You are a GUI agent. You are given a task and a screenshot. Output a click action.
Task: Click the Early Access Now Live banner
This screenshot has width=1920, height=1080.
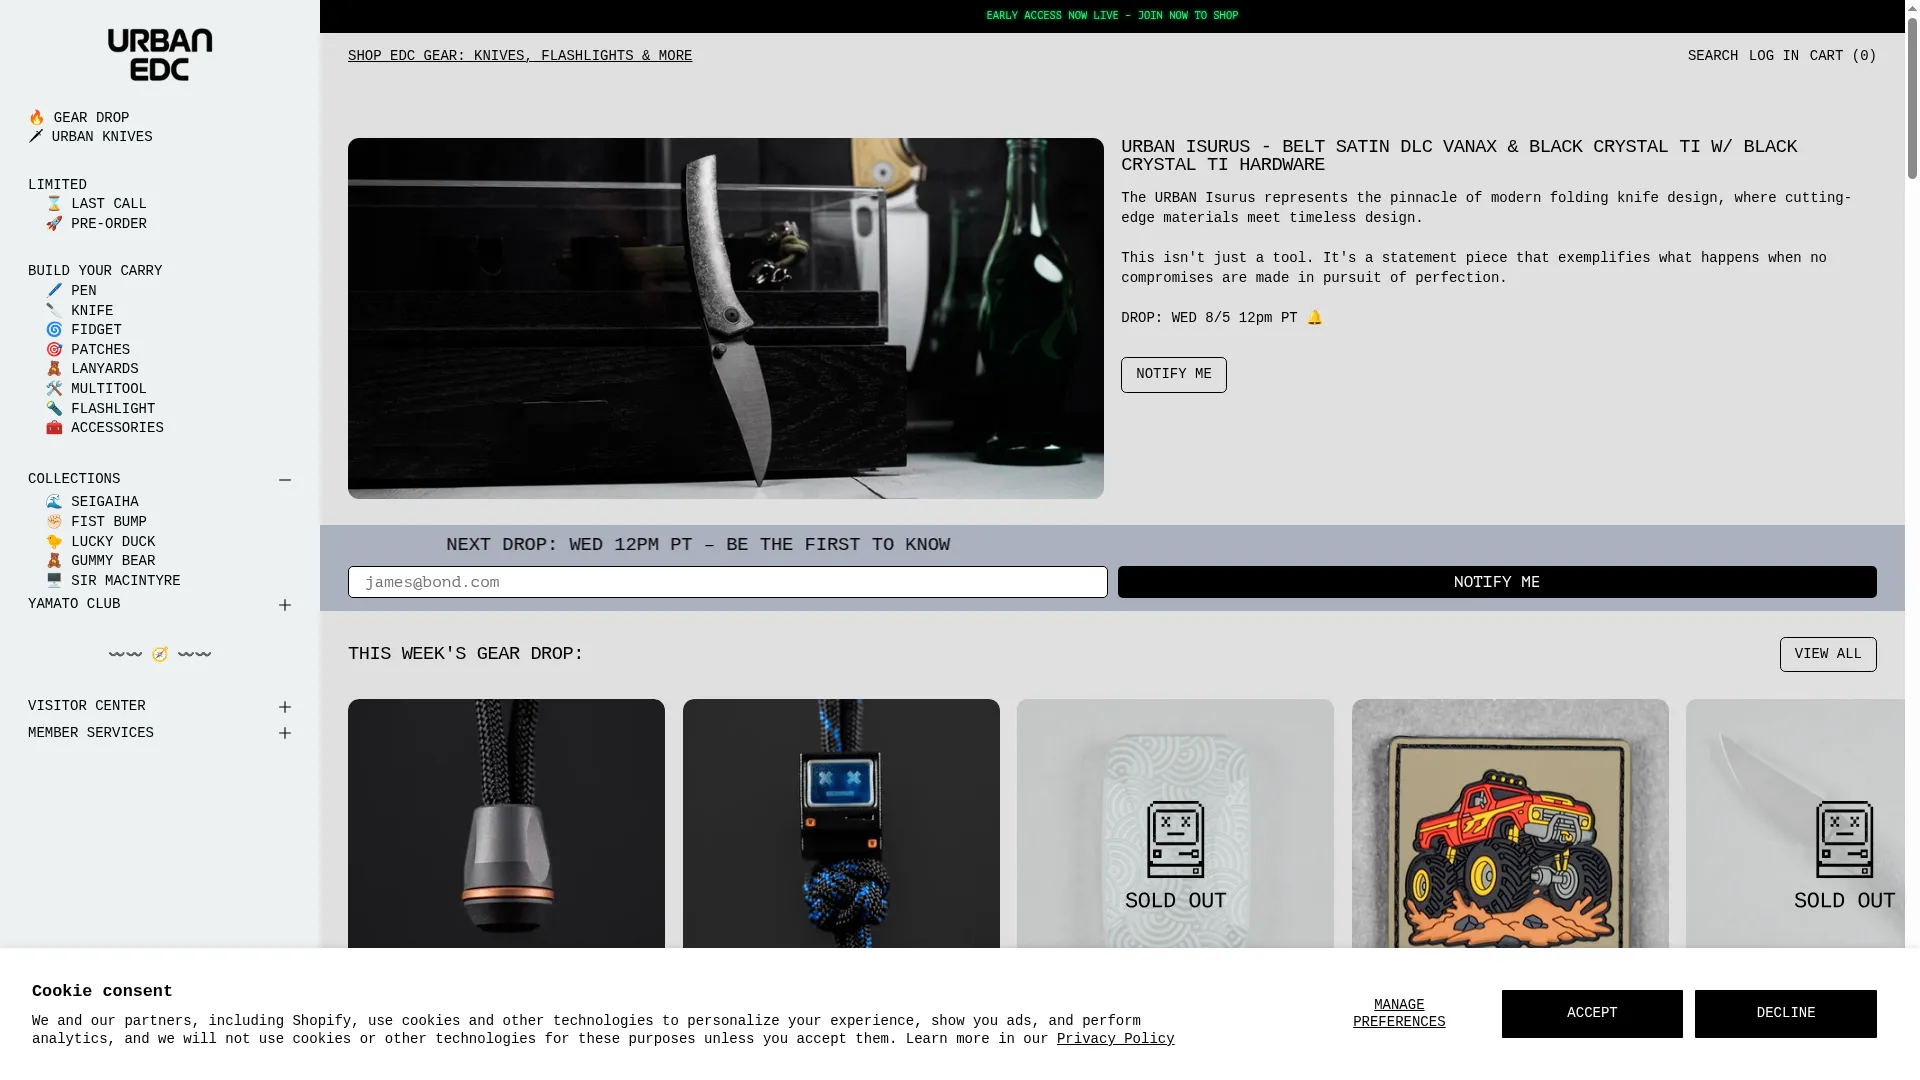point(1112,16)
